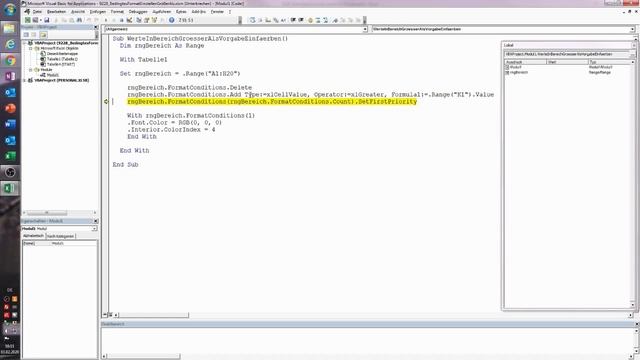Click the Find binoculars icon in toolbar
The height and width of the screenshot is (360, 640).
pos(80,20)
